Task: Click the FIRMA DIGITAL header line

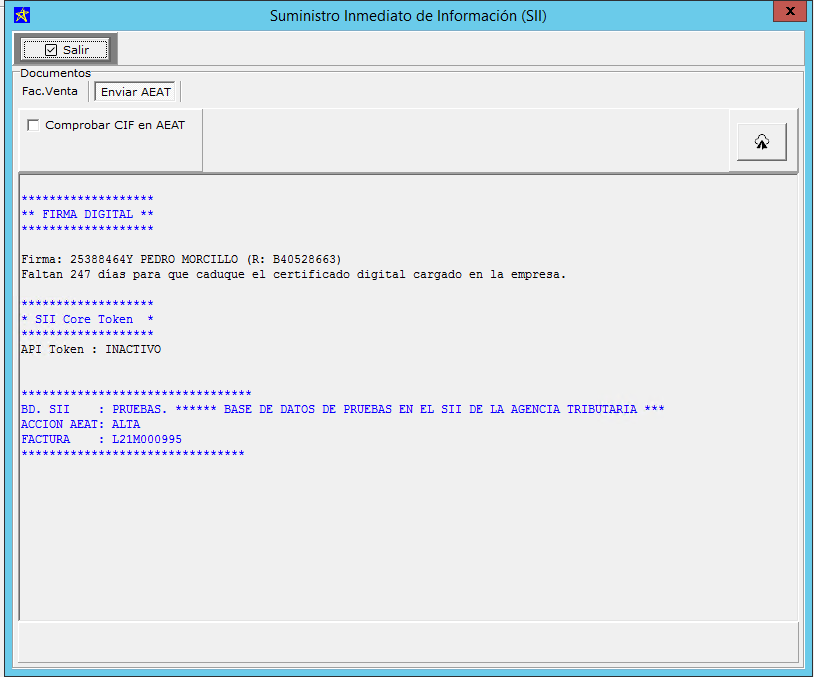Action: point(87,214)
